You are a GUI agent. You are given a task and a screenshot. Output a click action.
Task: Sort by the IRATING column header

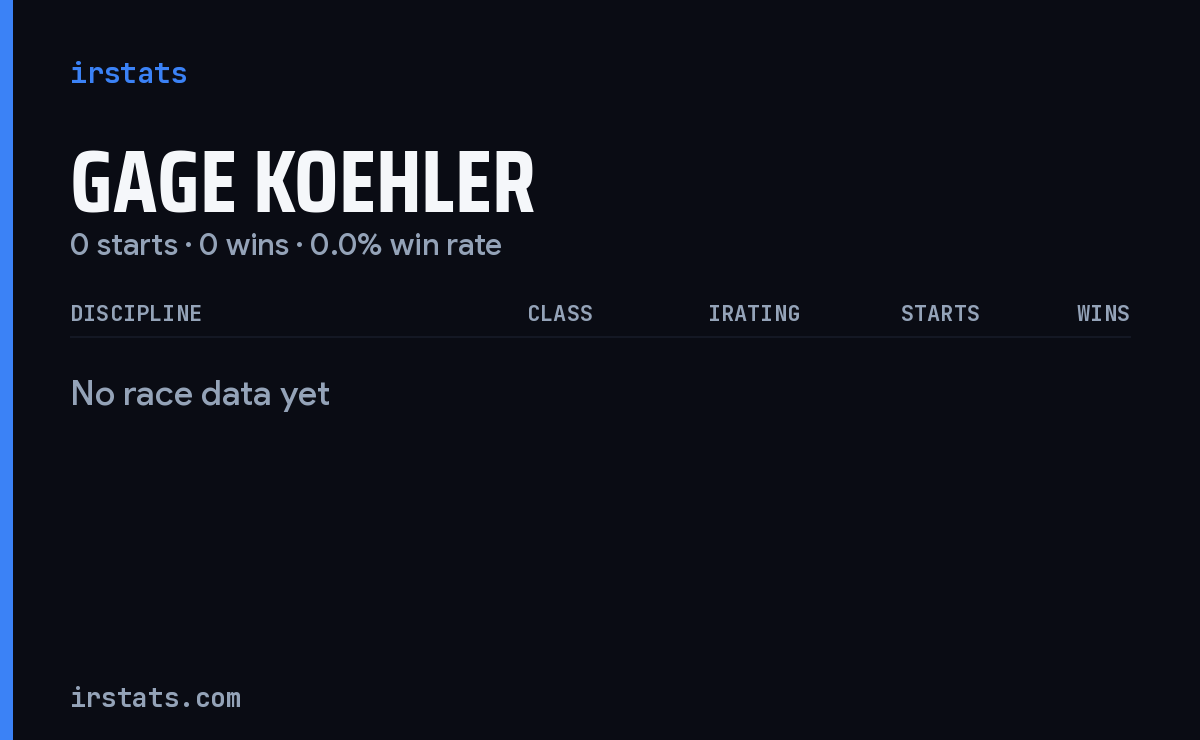[x=754, y=314]
